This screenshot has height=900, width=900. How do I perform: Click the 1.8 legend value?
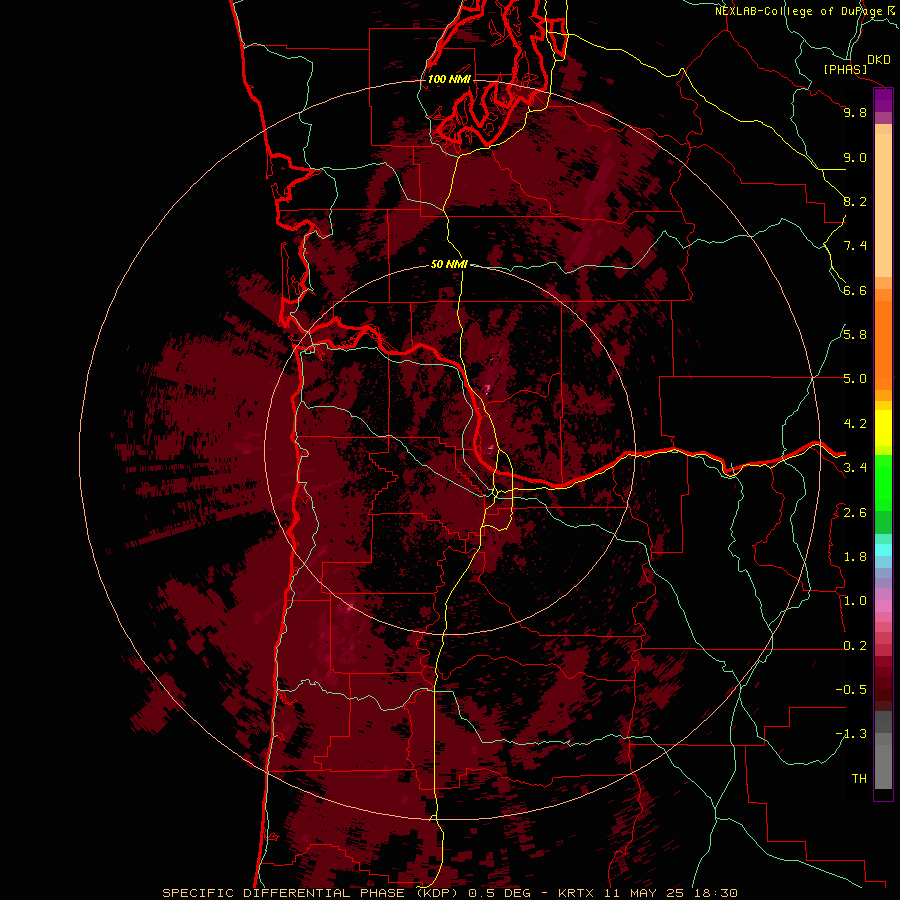point(855,557)
